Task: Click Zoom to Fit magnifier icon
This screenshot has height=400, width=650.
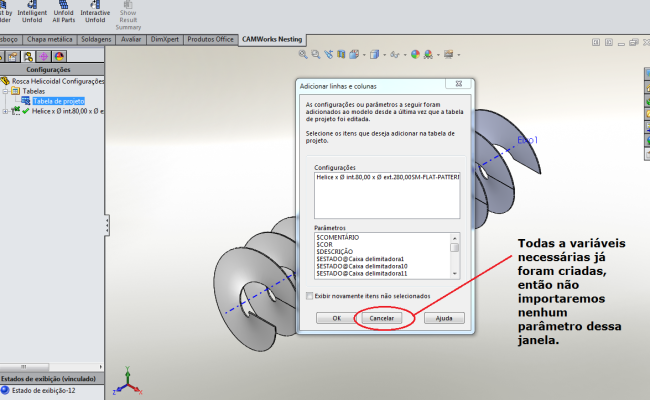Action: [x=302, y=54]
